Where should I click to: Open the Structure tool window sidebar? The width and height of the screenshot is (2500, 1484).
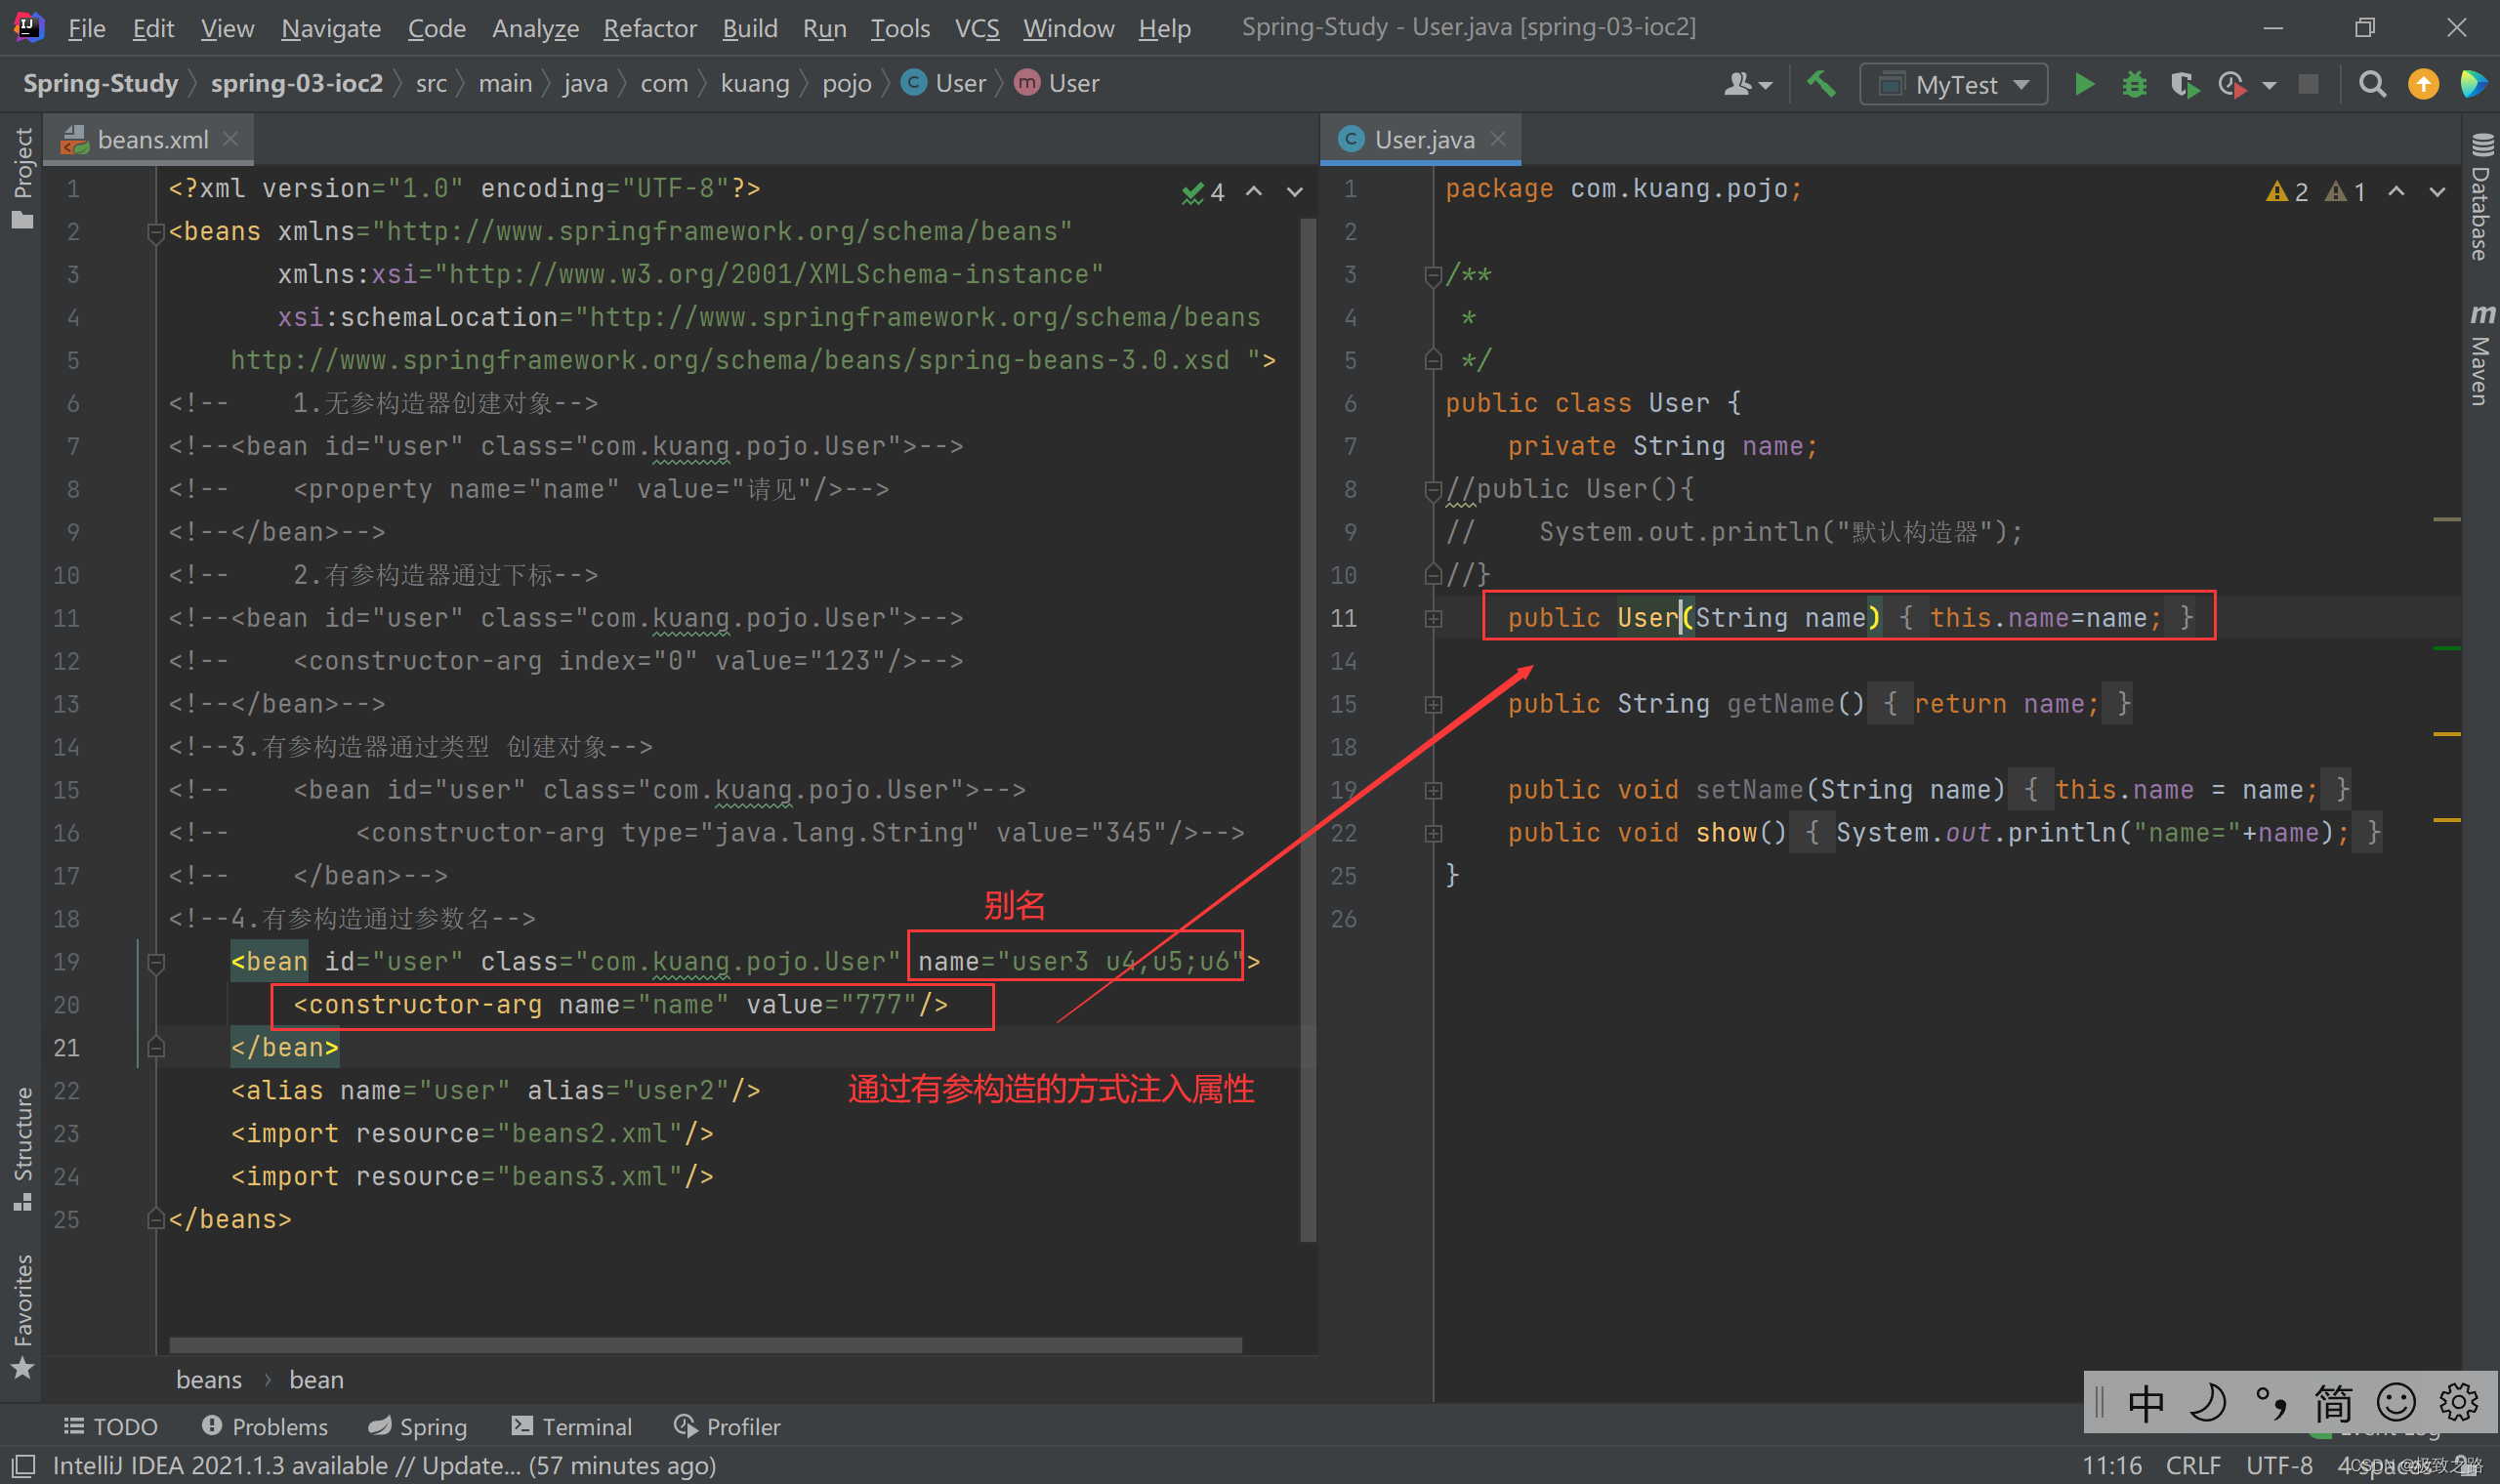[22, 1148]
